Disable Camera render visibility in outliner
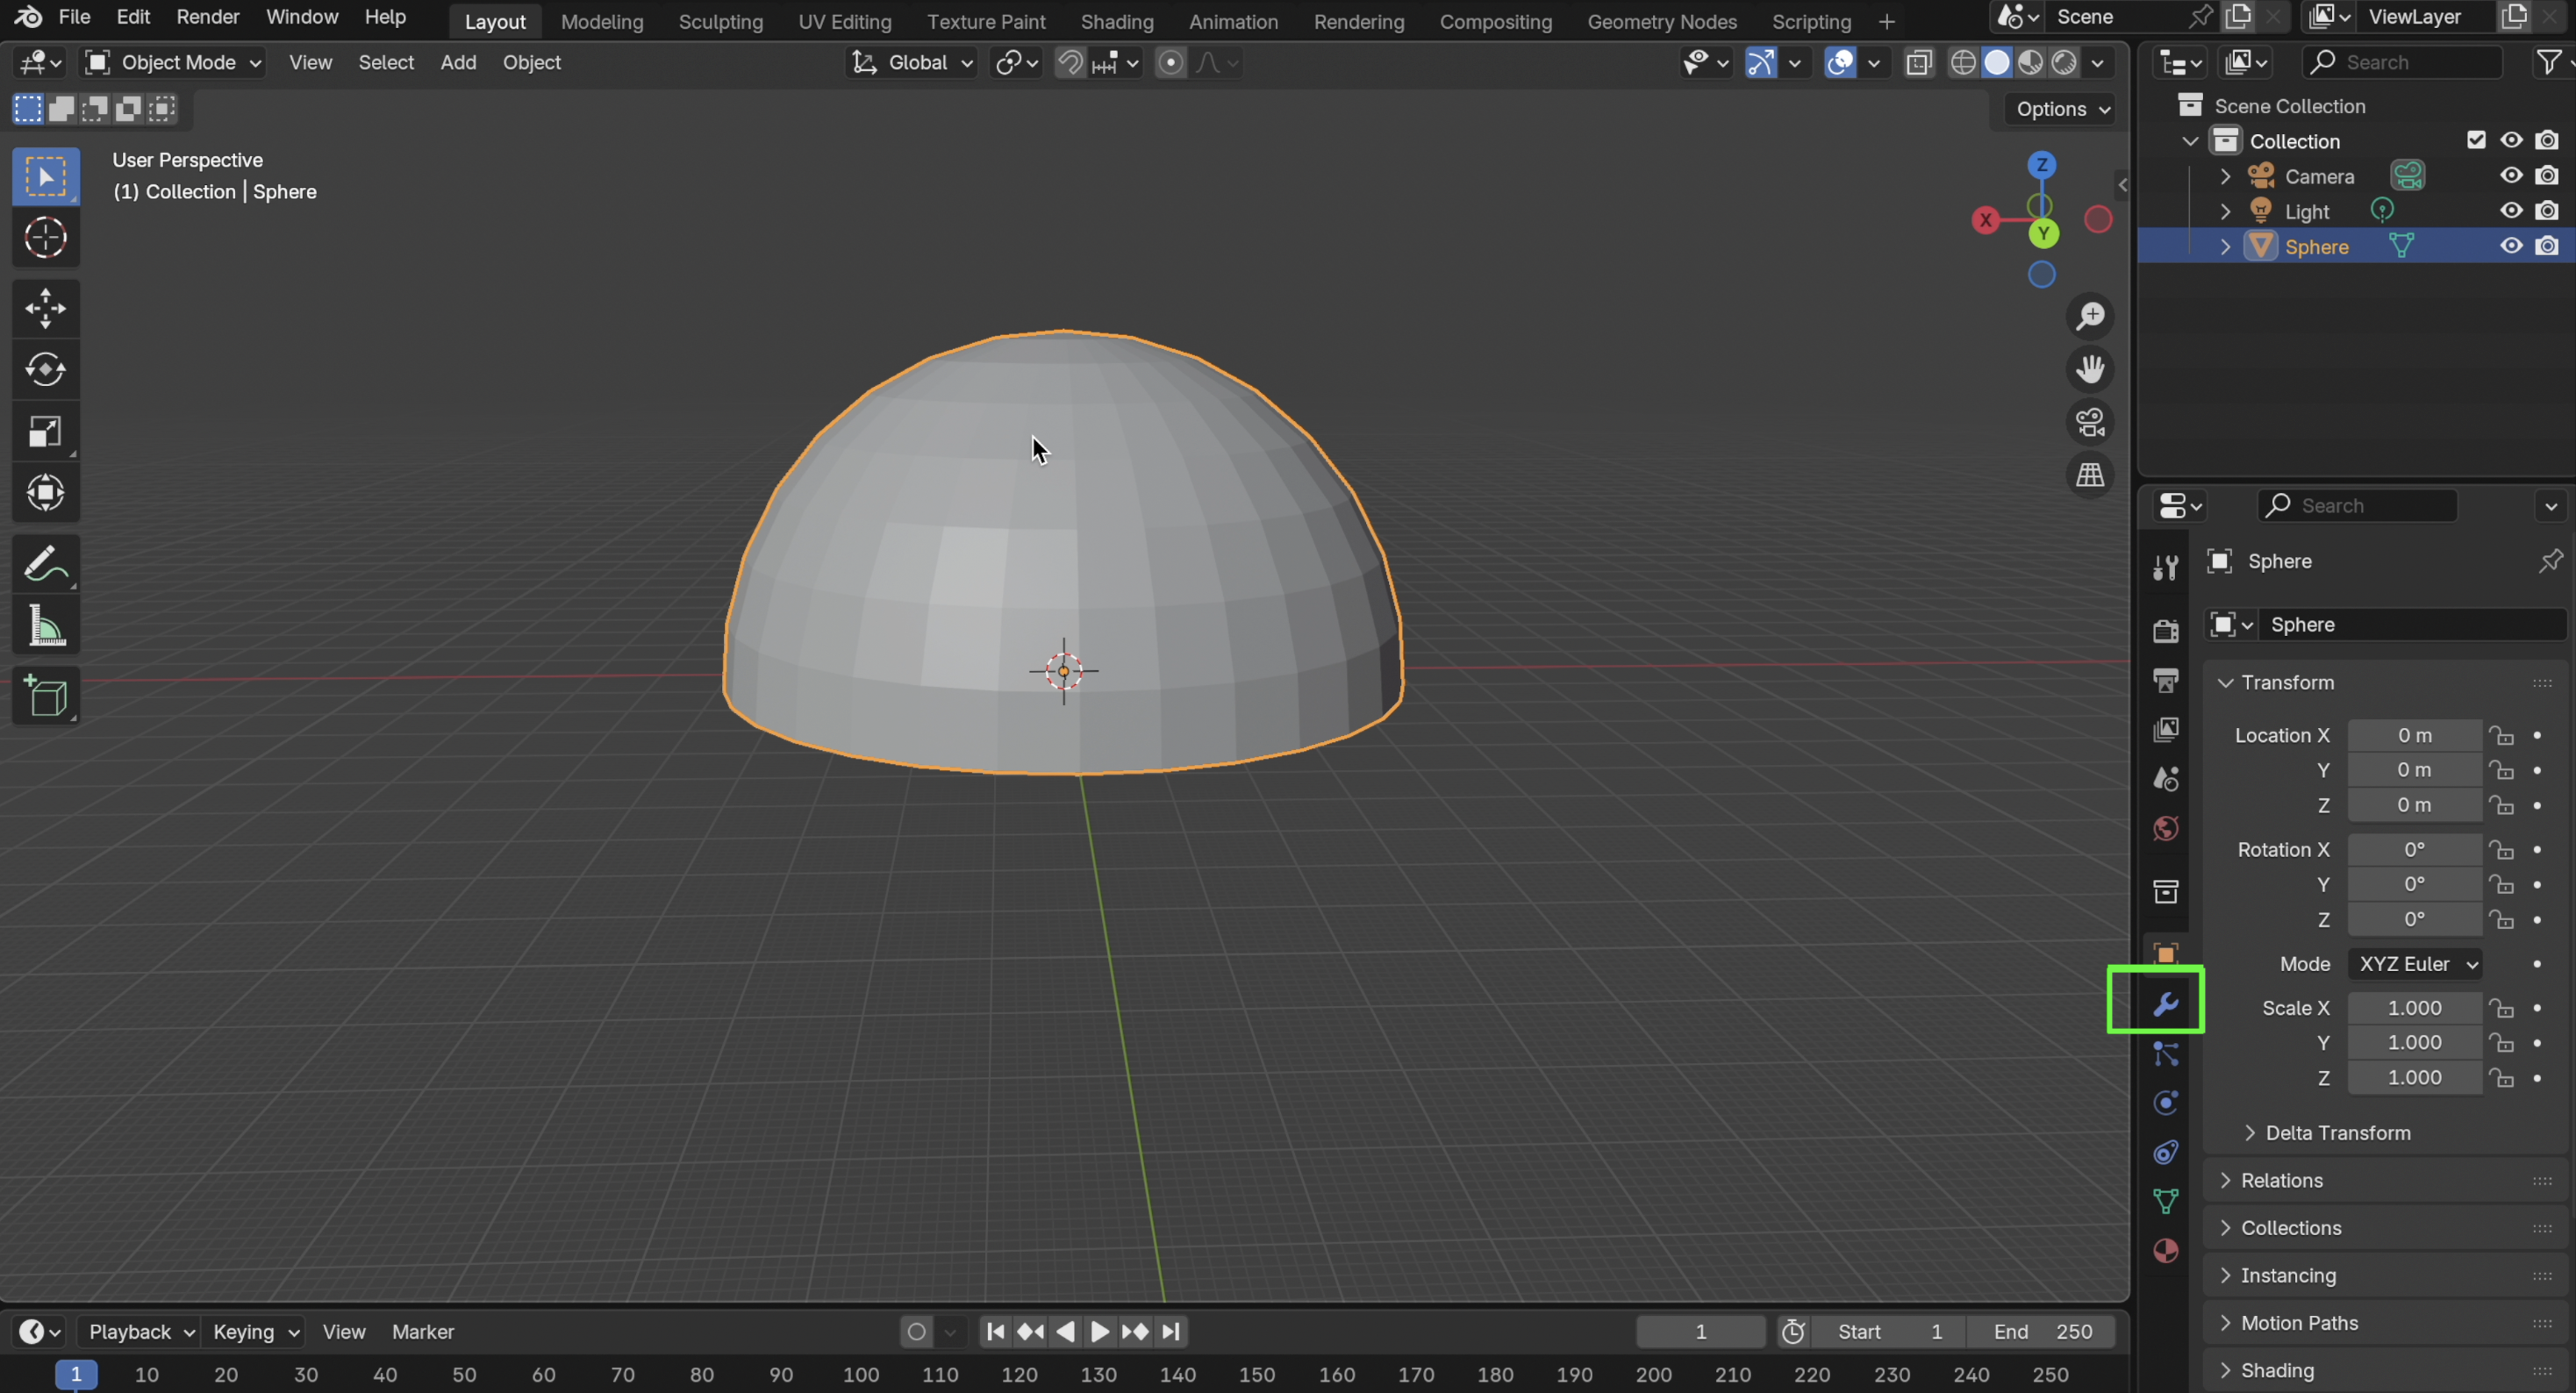This screenshot has height=1393, width=2576. [2547, 176]
